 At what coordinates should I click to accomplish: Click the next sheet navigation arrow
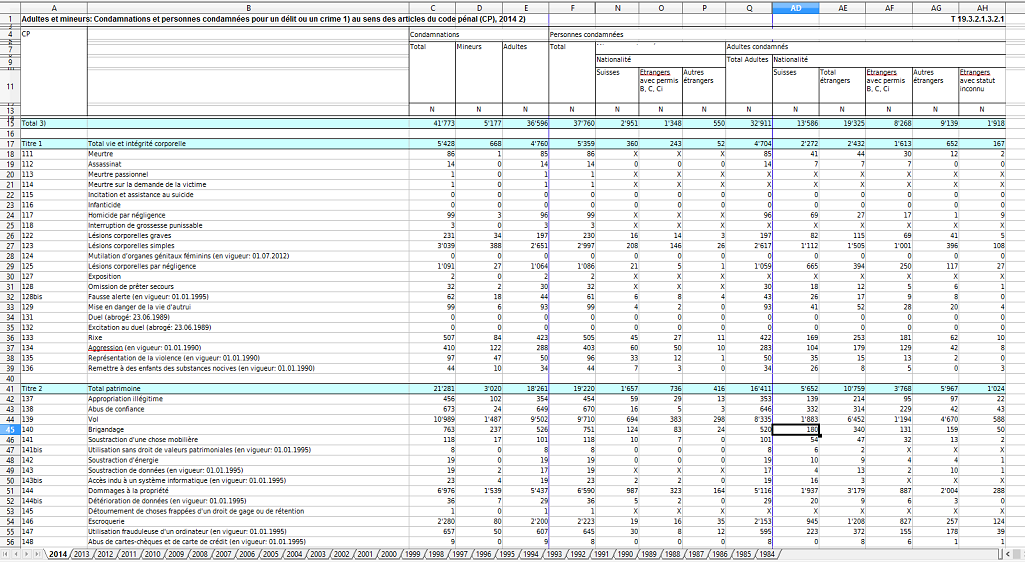pos(28,554)
